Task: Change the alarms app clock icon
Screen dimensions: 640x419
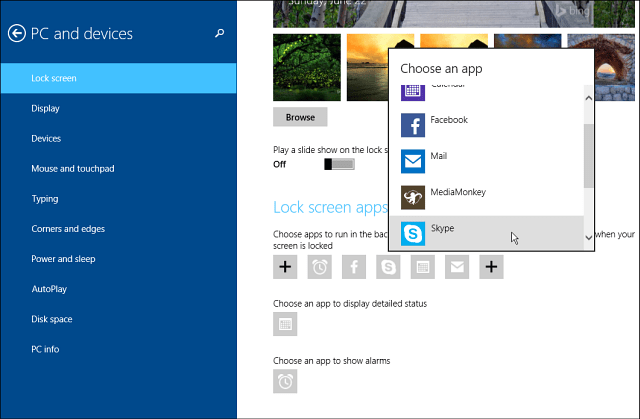Action: 285,381
